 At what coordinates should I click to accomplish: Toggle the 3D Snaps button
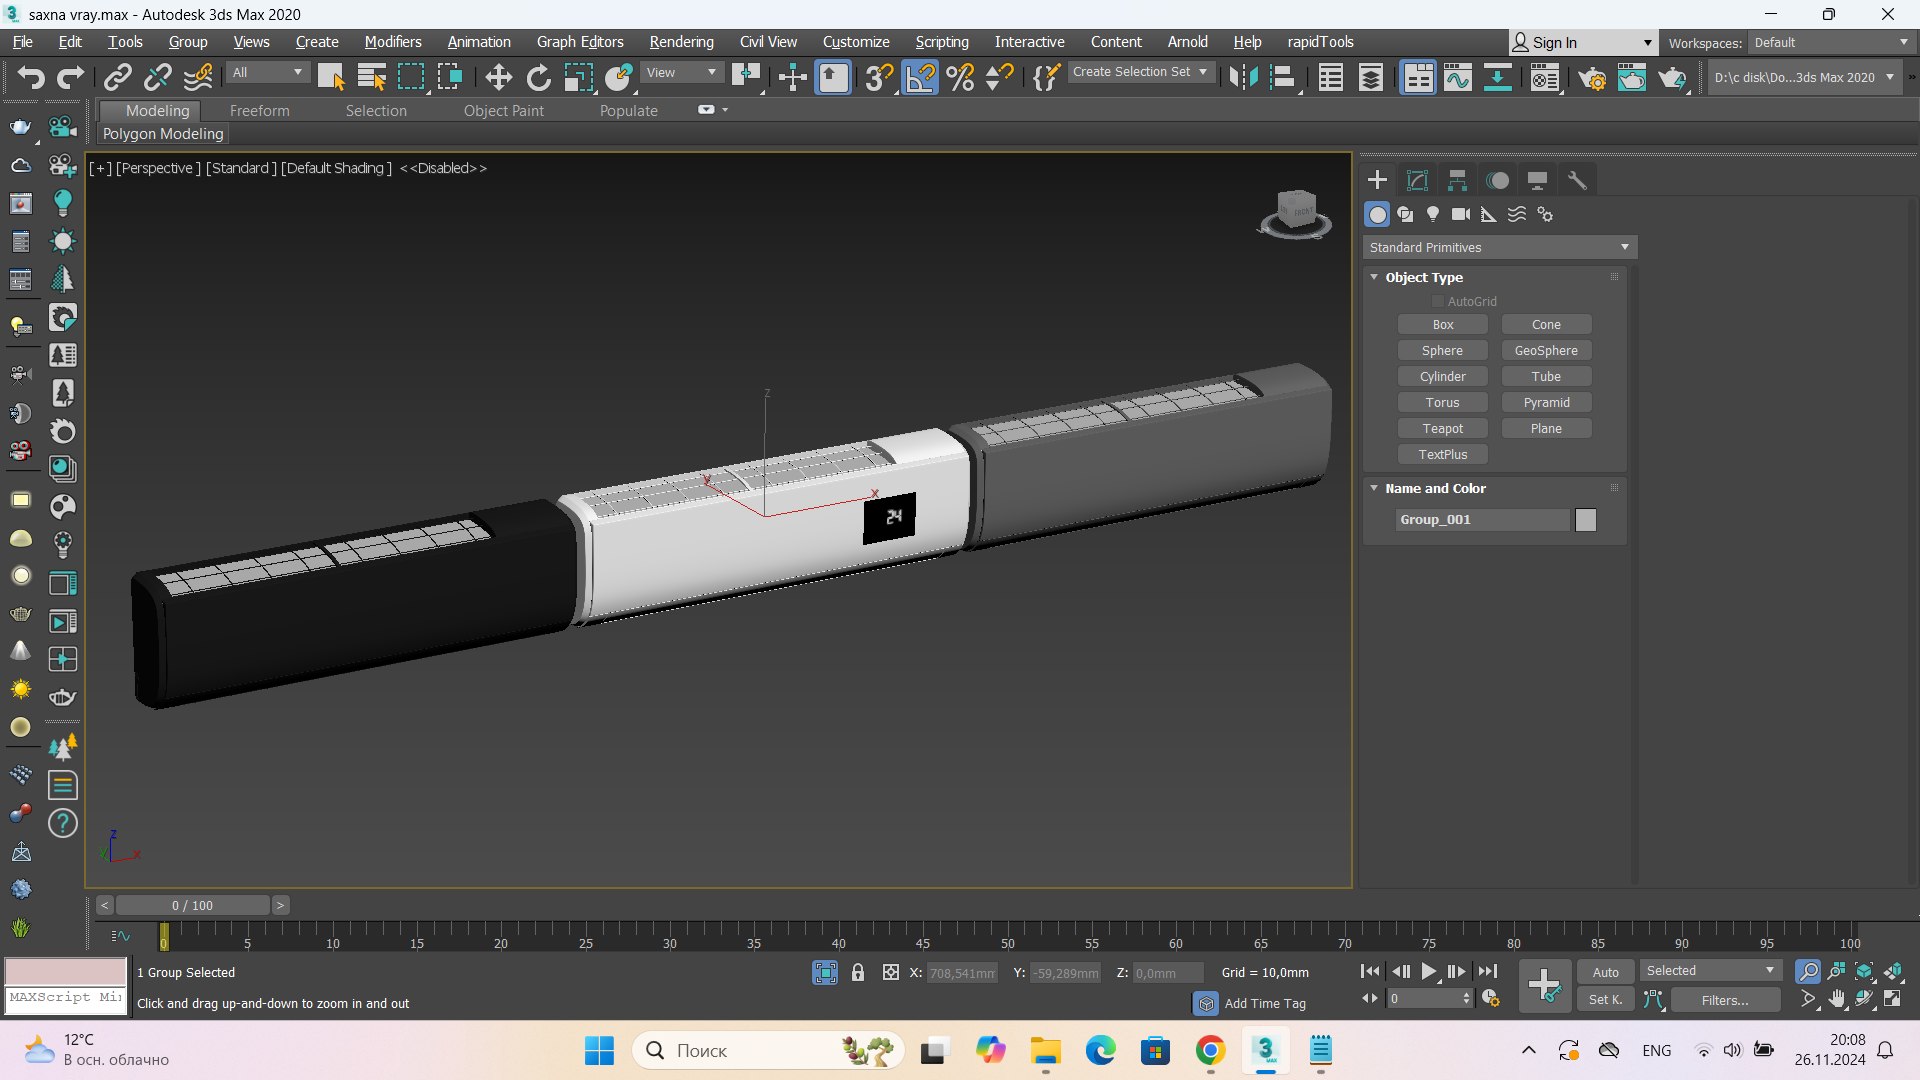pyautogui.click(x=879, y=77)
